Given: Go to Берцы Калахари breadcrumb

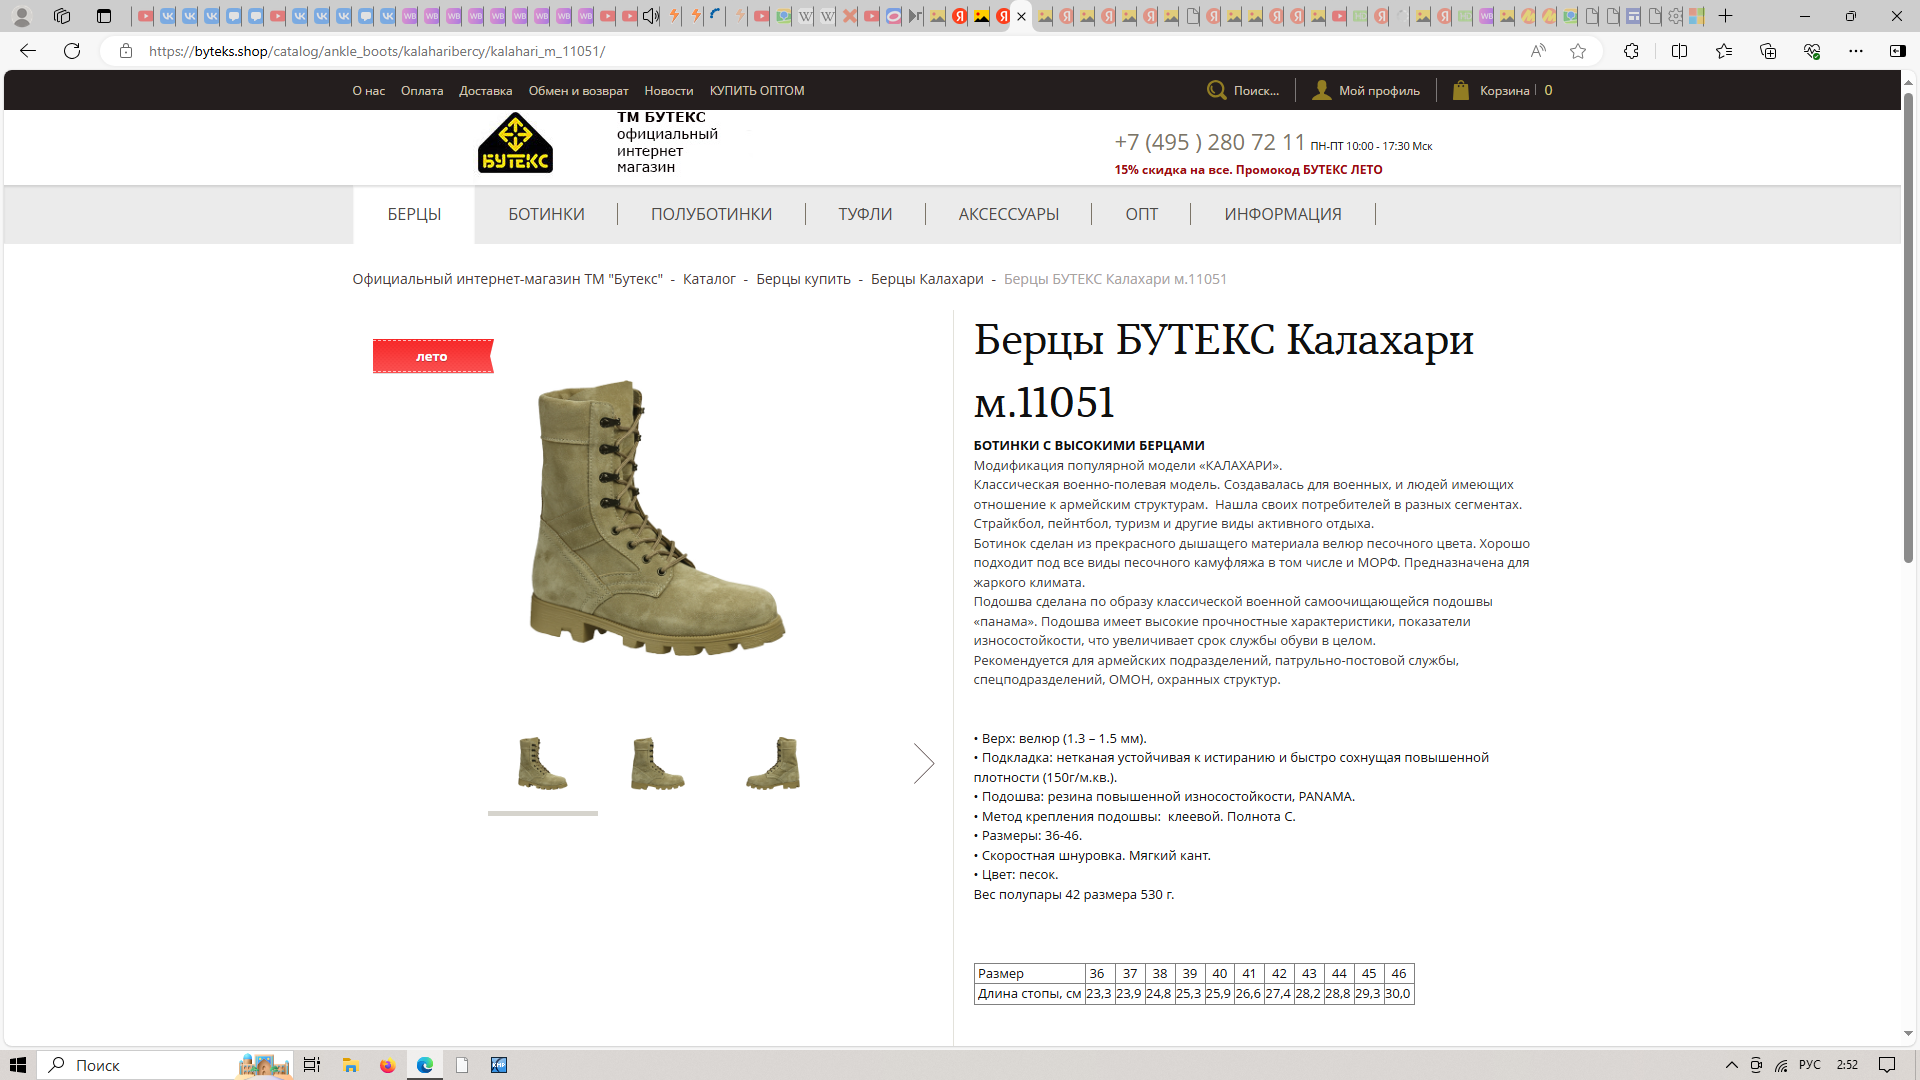Looking at the screenshot, I should [x=927, y=279].
